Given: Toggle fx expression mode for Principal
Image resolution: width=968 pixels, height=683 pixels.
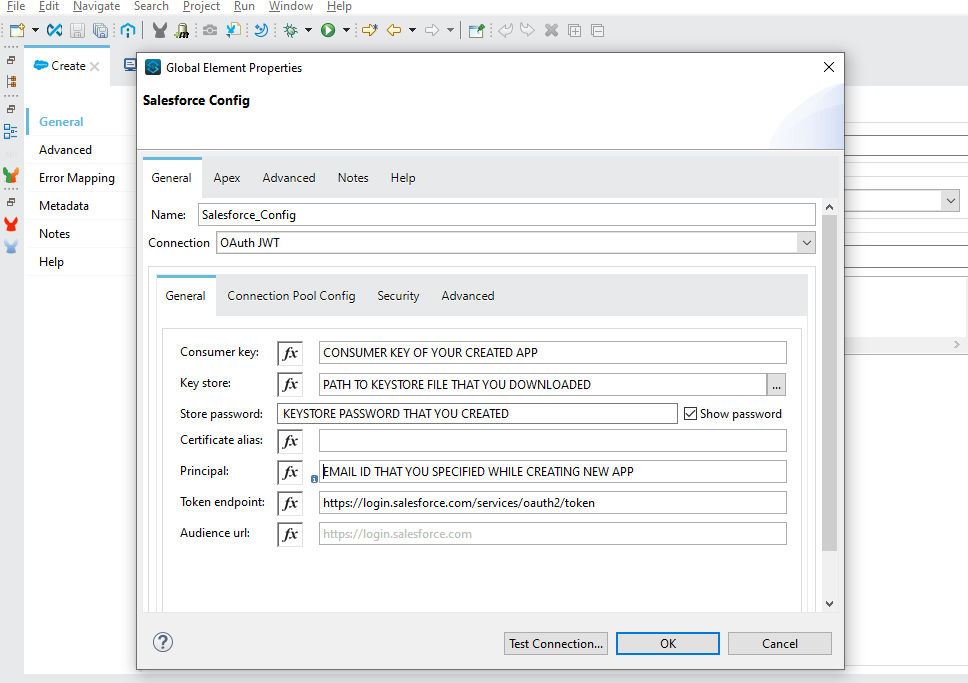Looking at the screenshot, I should [290, 472].
